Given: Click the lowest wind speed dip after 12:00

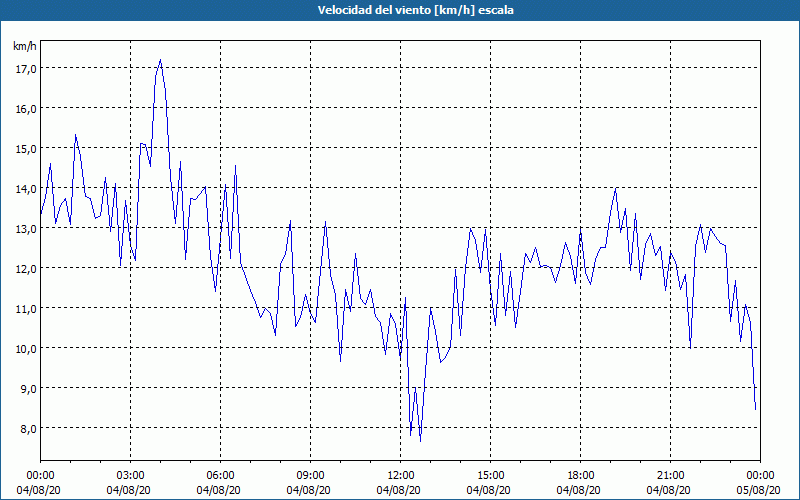Looking at the screenshot, I should pyautogui.click(x=420, y=441).
